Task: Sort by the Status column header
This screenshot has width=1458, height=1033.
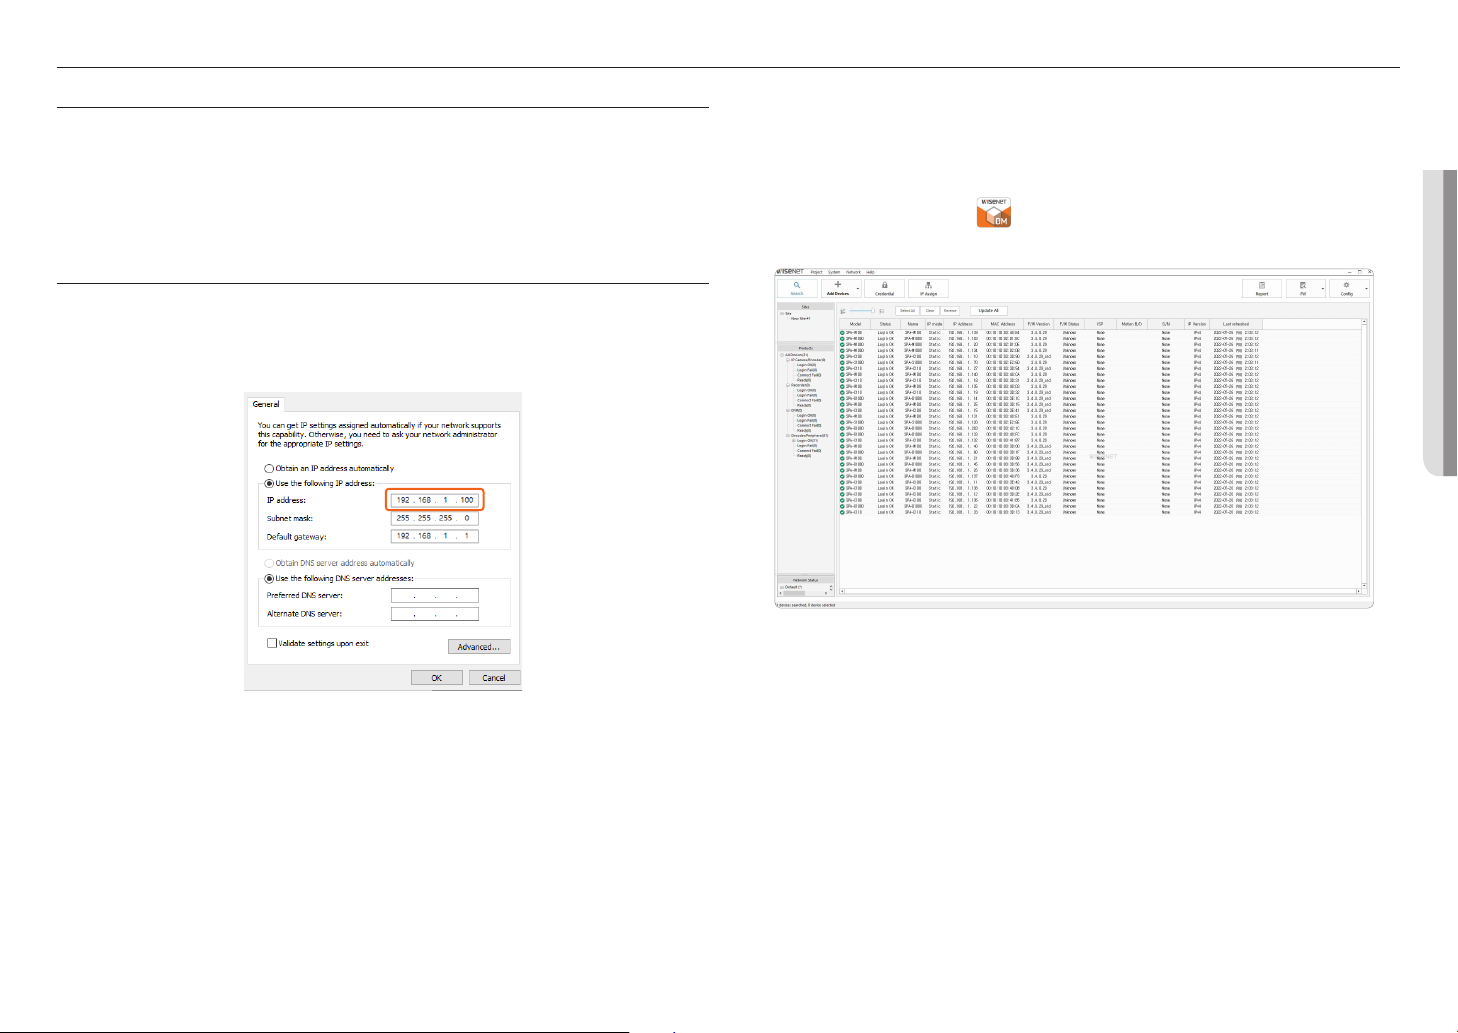Action: (x=885, y=324)
